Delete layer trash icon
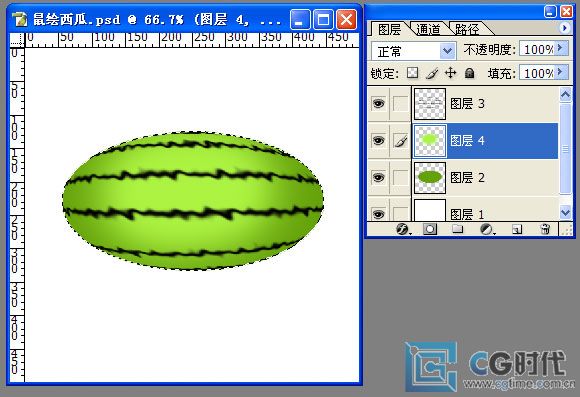Viewport: 580px width, 397px height. tap(545, 229)
